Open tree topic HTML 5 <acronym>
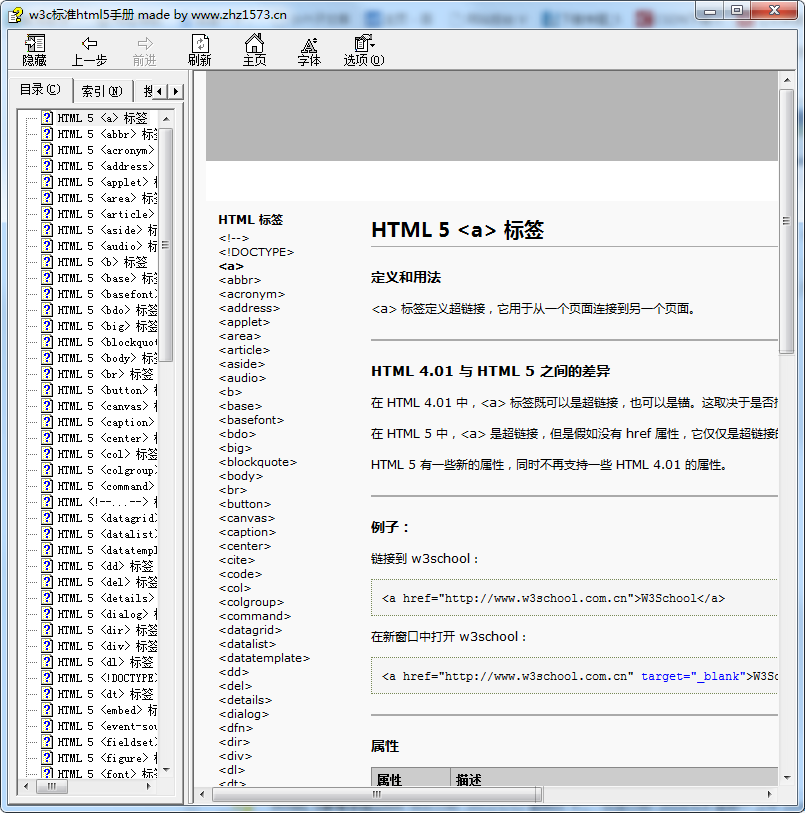Screen dimensions: 805x813 coord(106,150)
